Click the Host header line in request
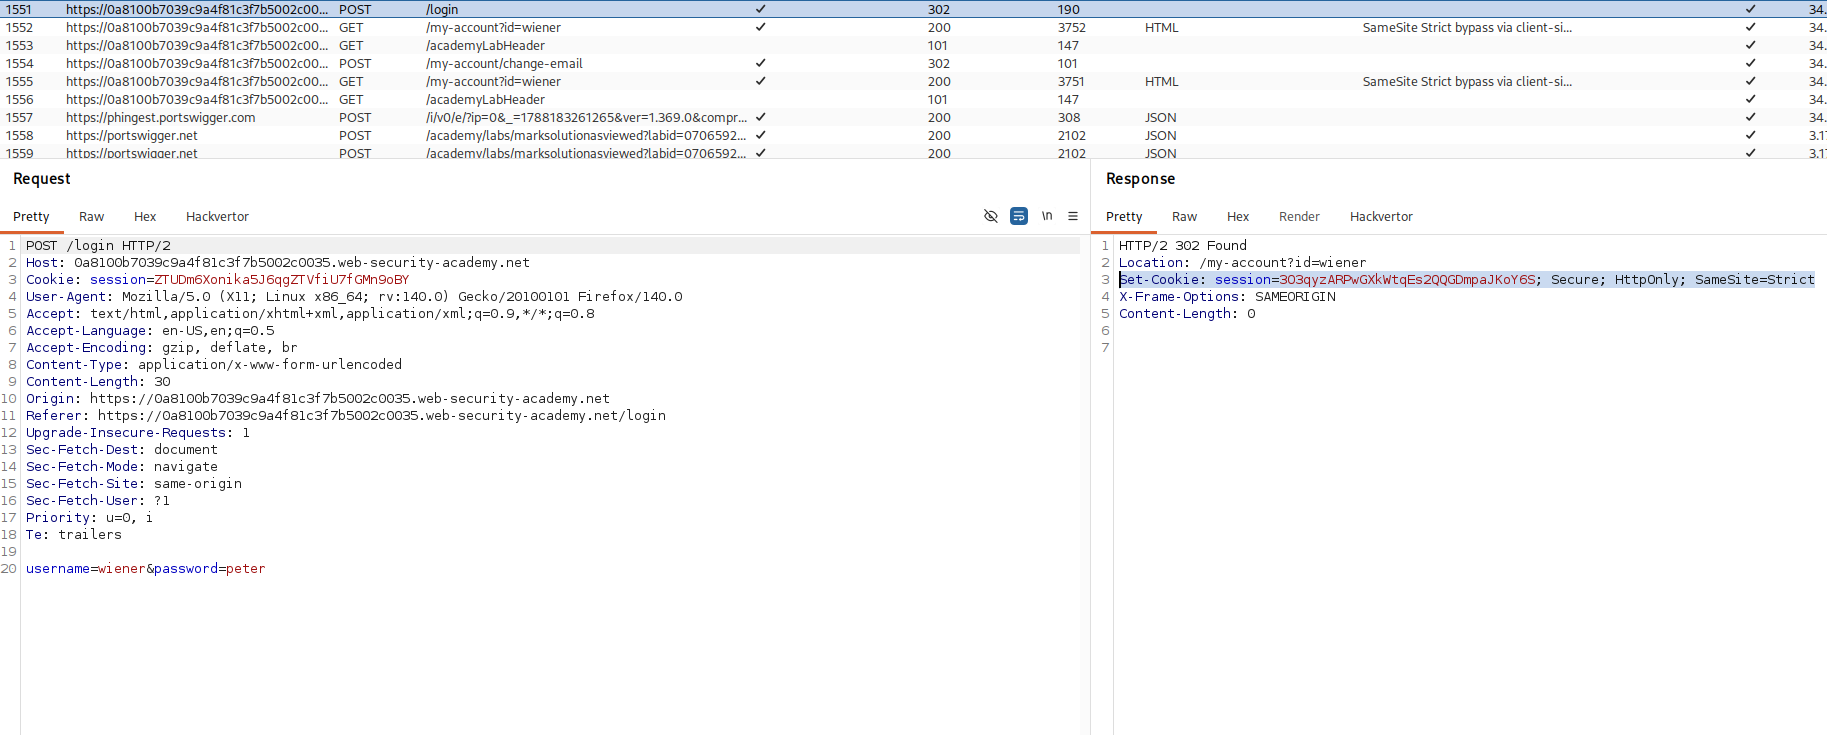Image resolution: width=1827 pixels, height=735 pixels. (x=278, y=262)
